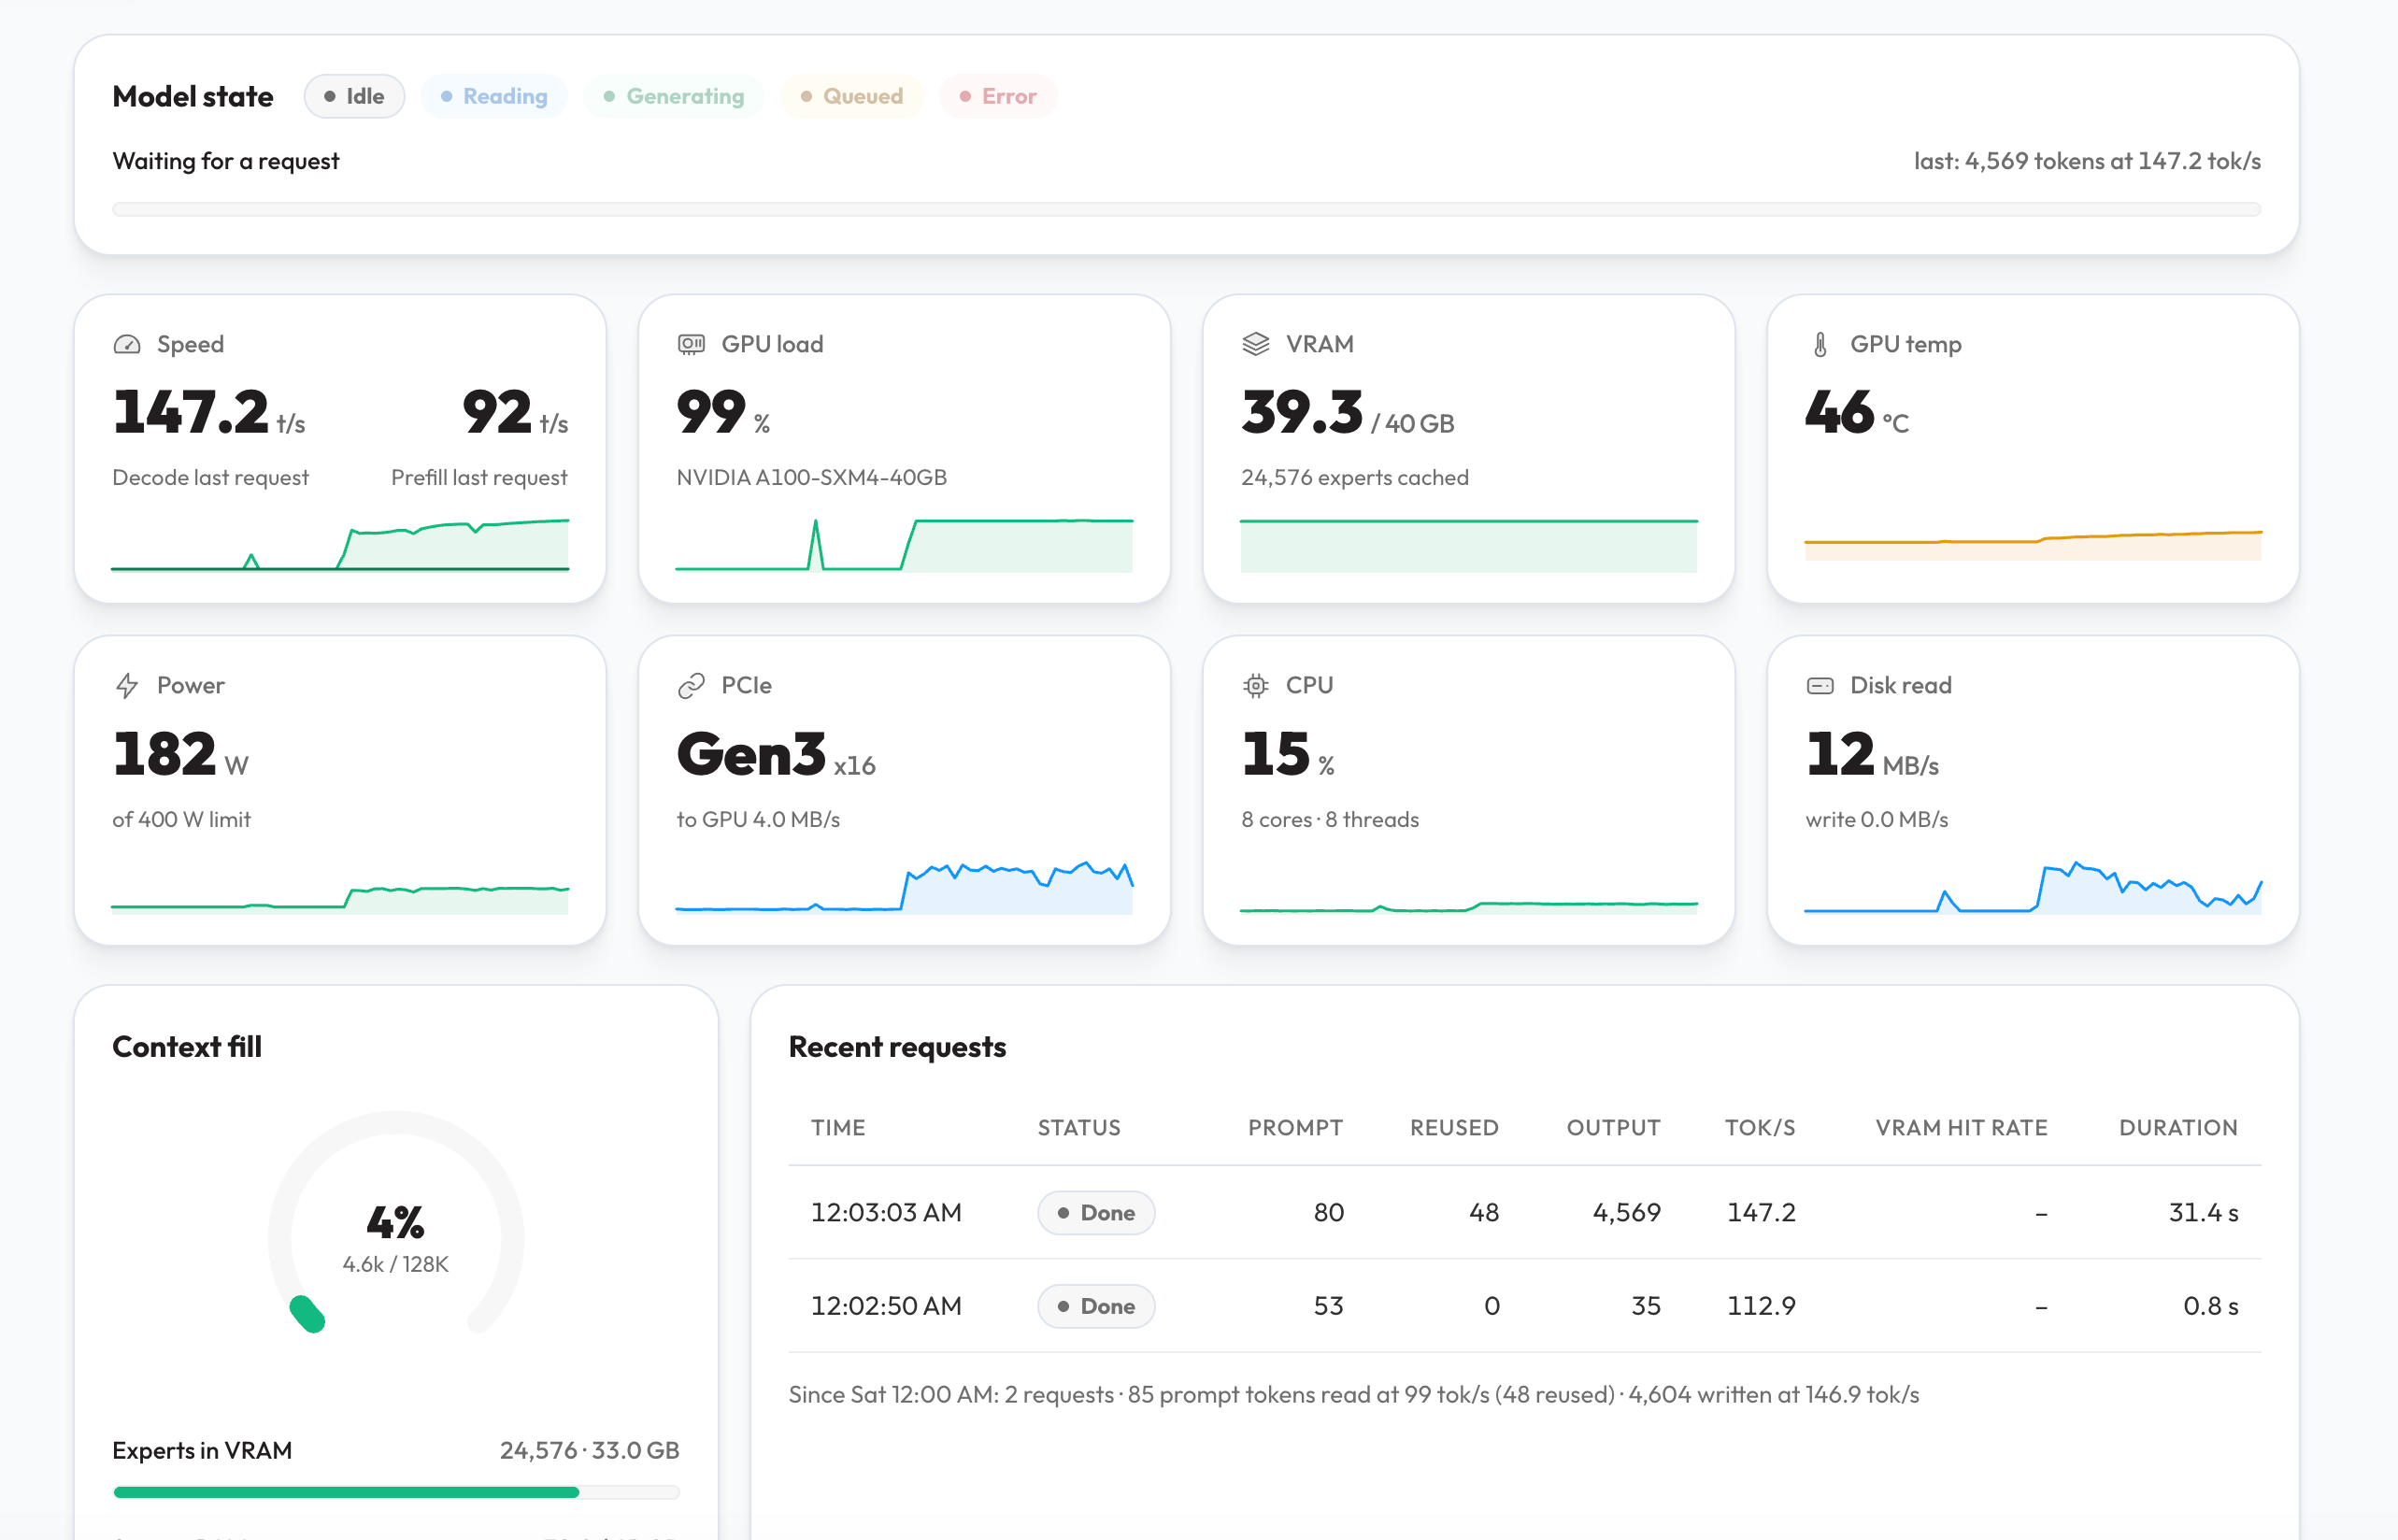Click the lightning bolt icon beside Power
2398x1540 pixels.
tap(127, 686)
